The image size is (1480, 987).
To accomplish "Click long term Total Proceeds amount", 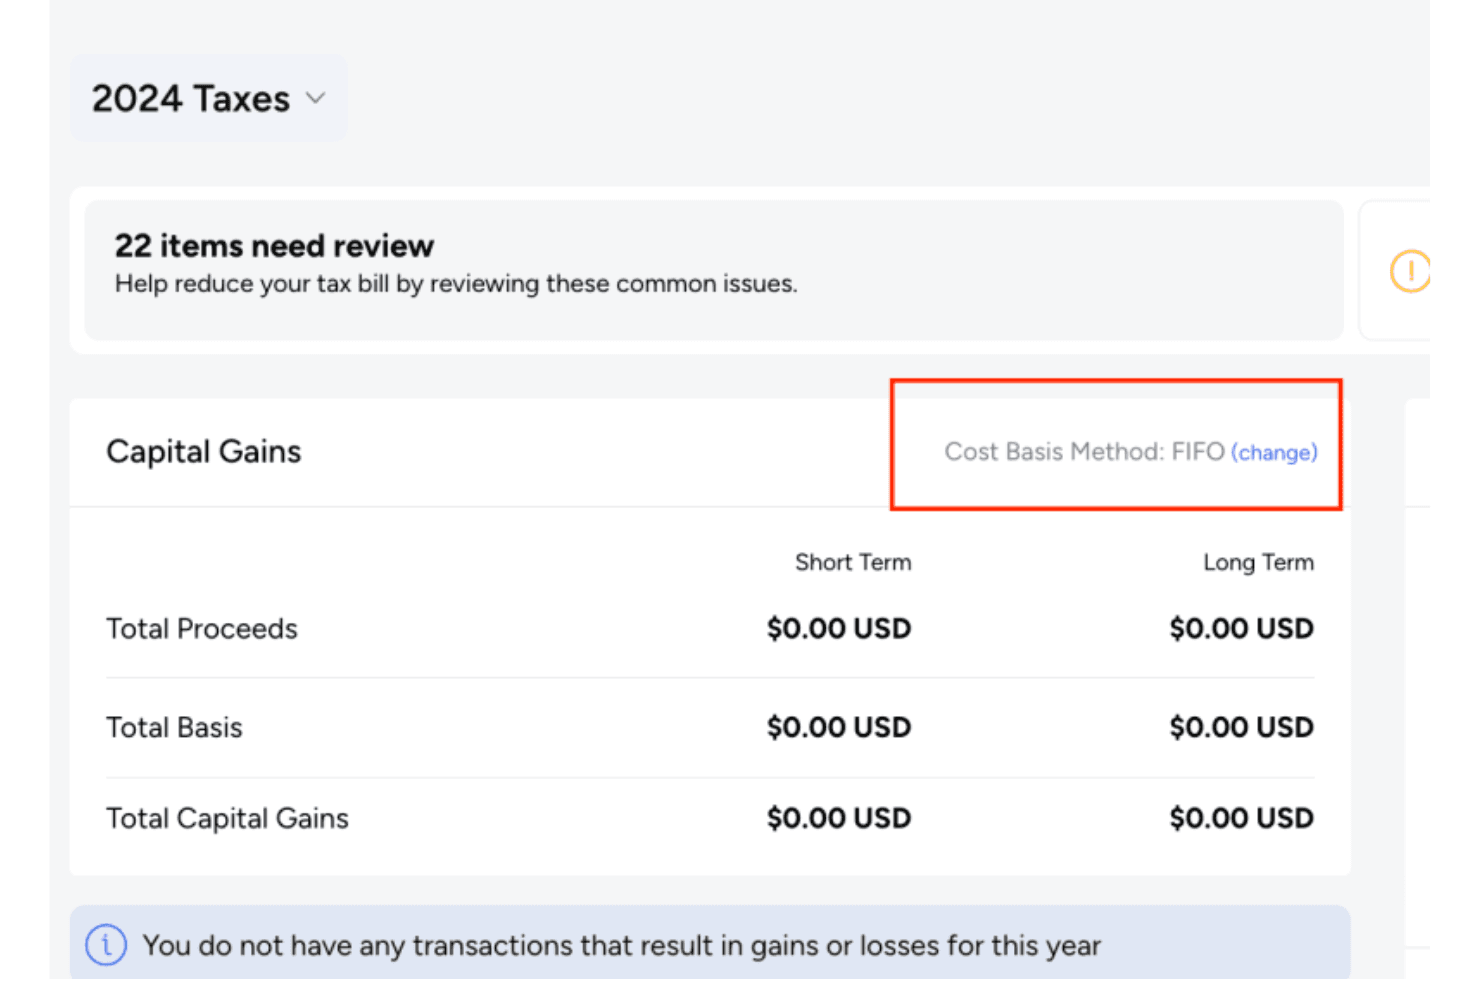I will (x=1242, y=628).
